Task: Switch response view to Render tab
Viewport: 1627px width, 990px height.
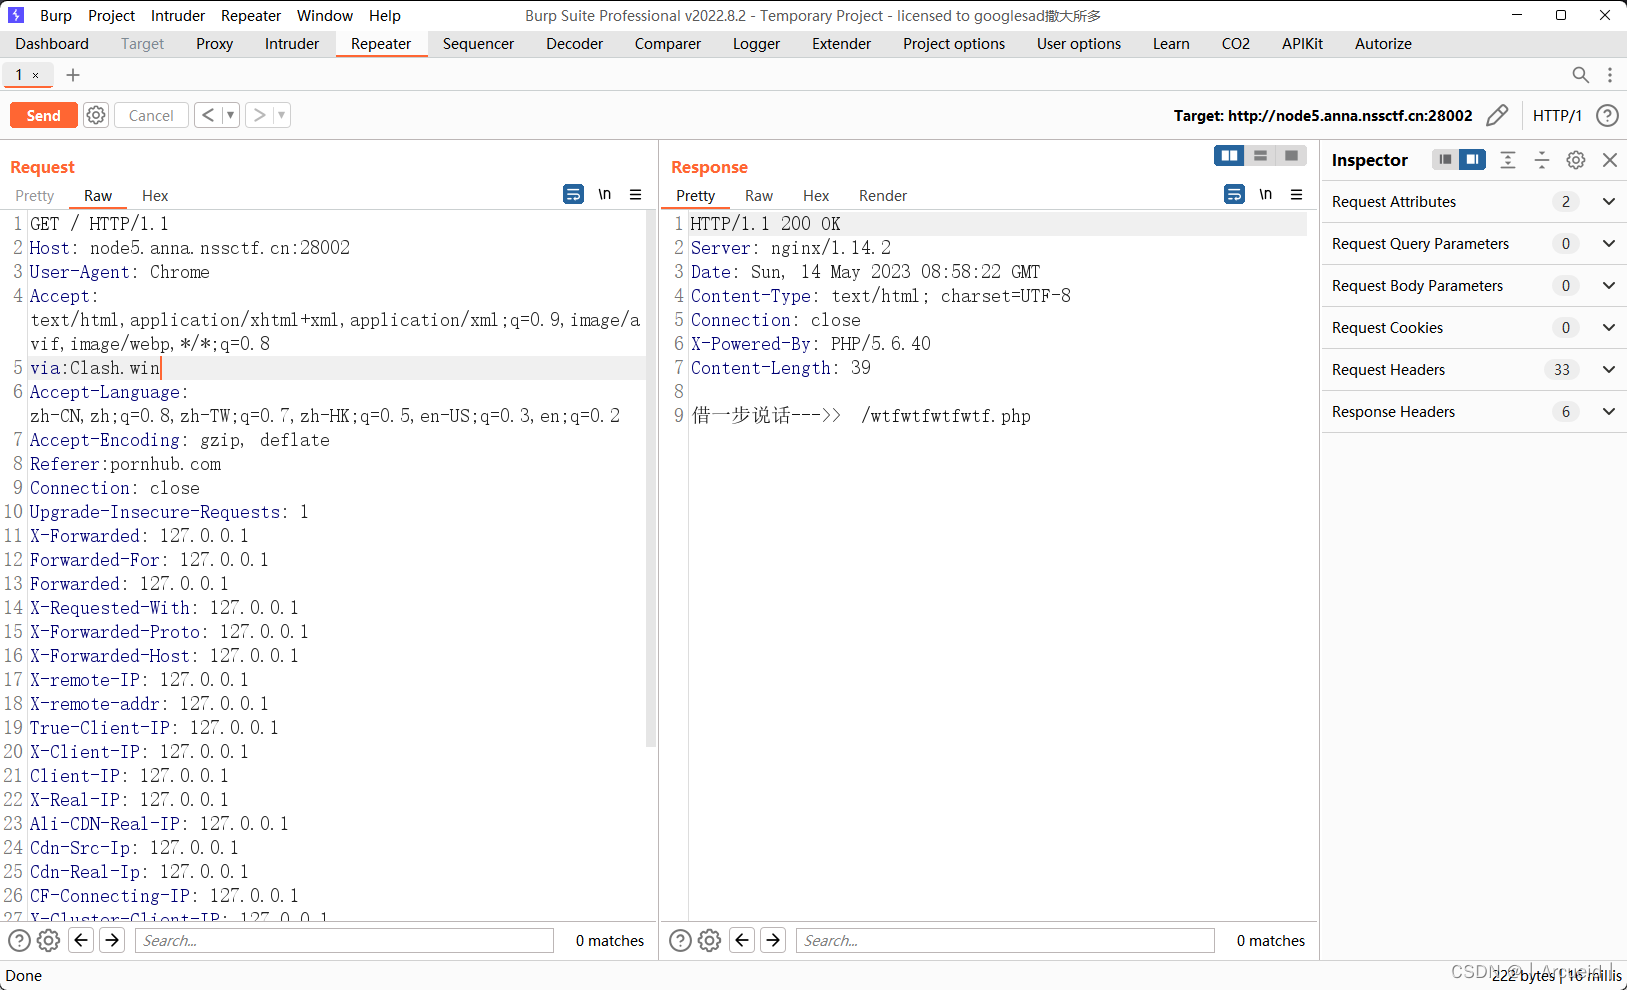Action: click(883, 196)
